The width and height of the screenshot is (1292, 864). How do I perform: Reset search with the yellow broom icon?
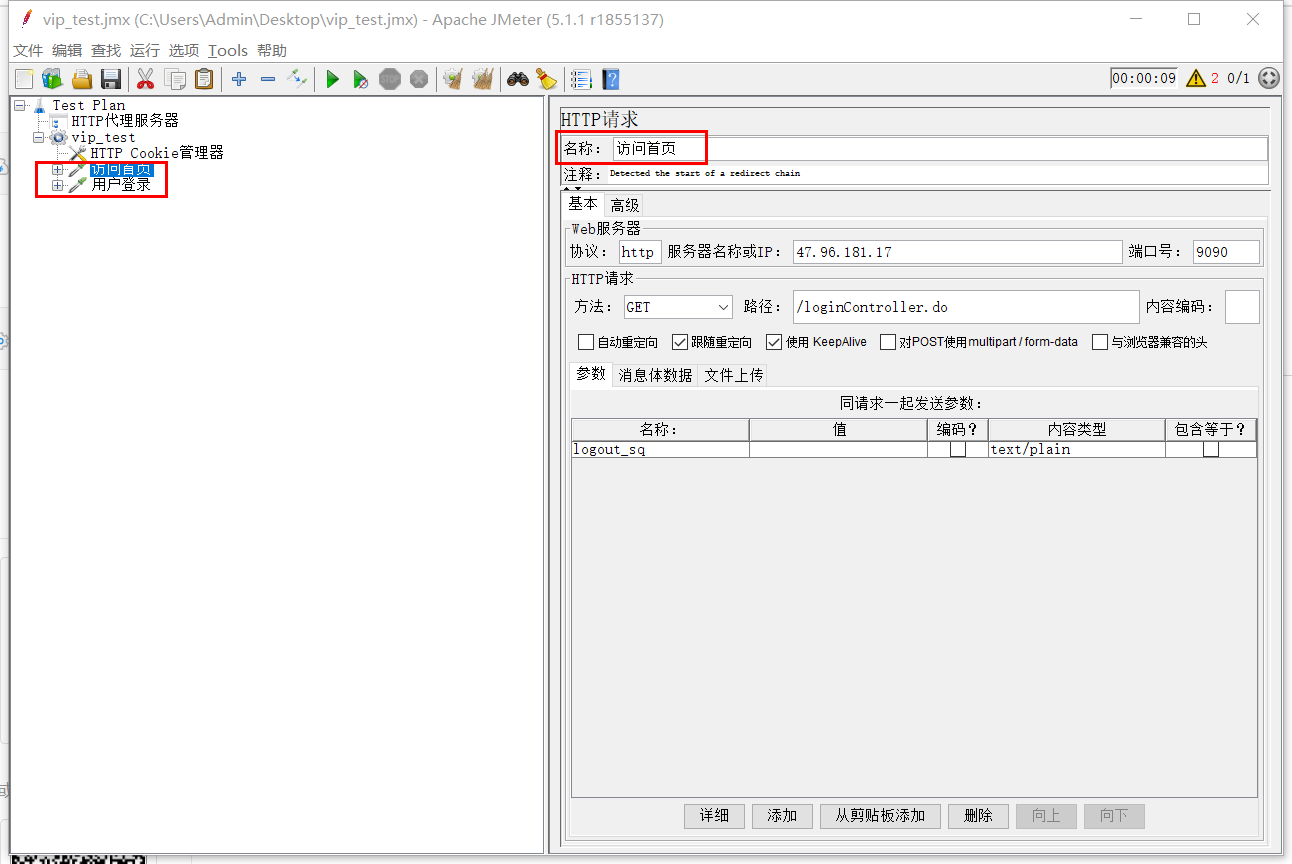pos(546,79)
